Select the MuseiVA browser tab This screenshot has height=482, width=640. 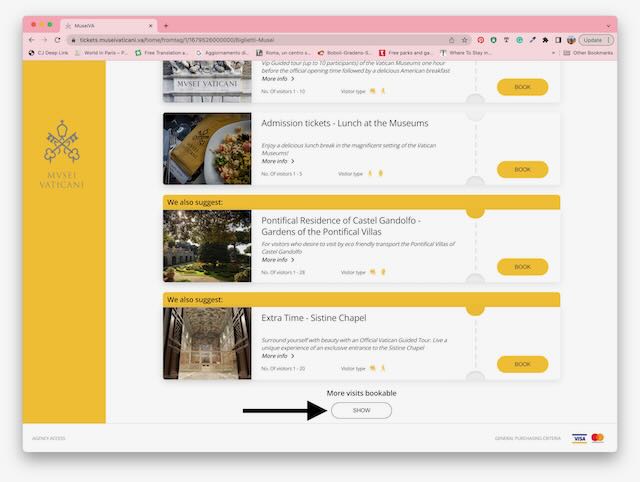pyautogui.click(x=109, y=26)
